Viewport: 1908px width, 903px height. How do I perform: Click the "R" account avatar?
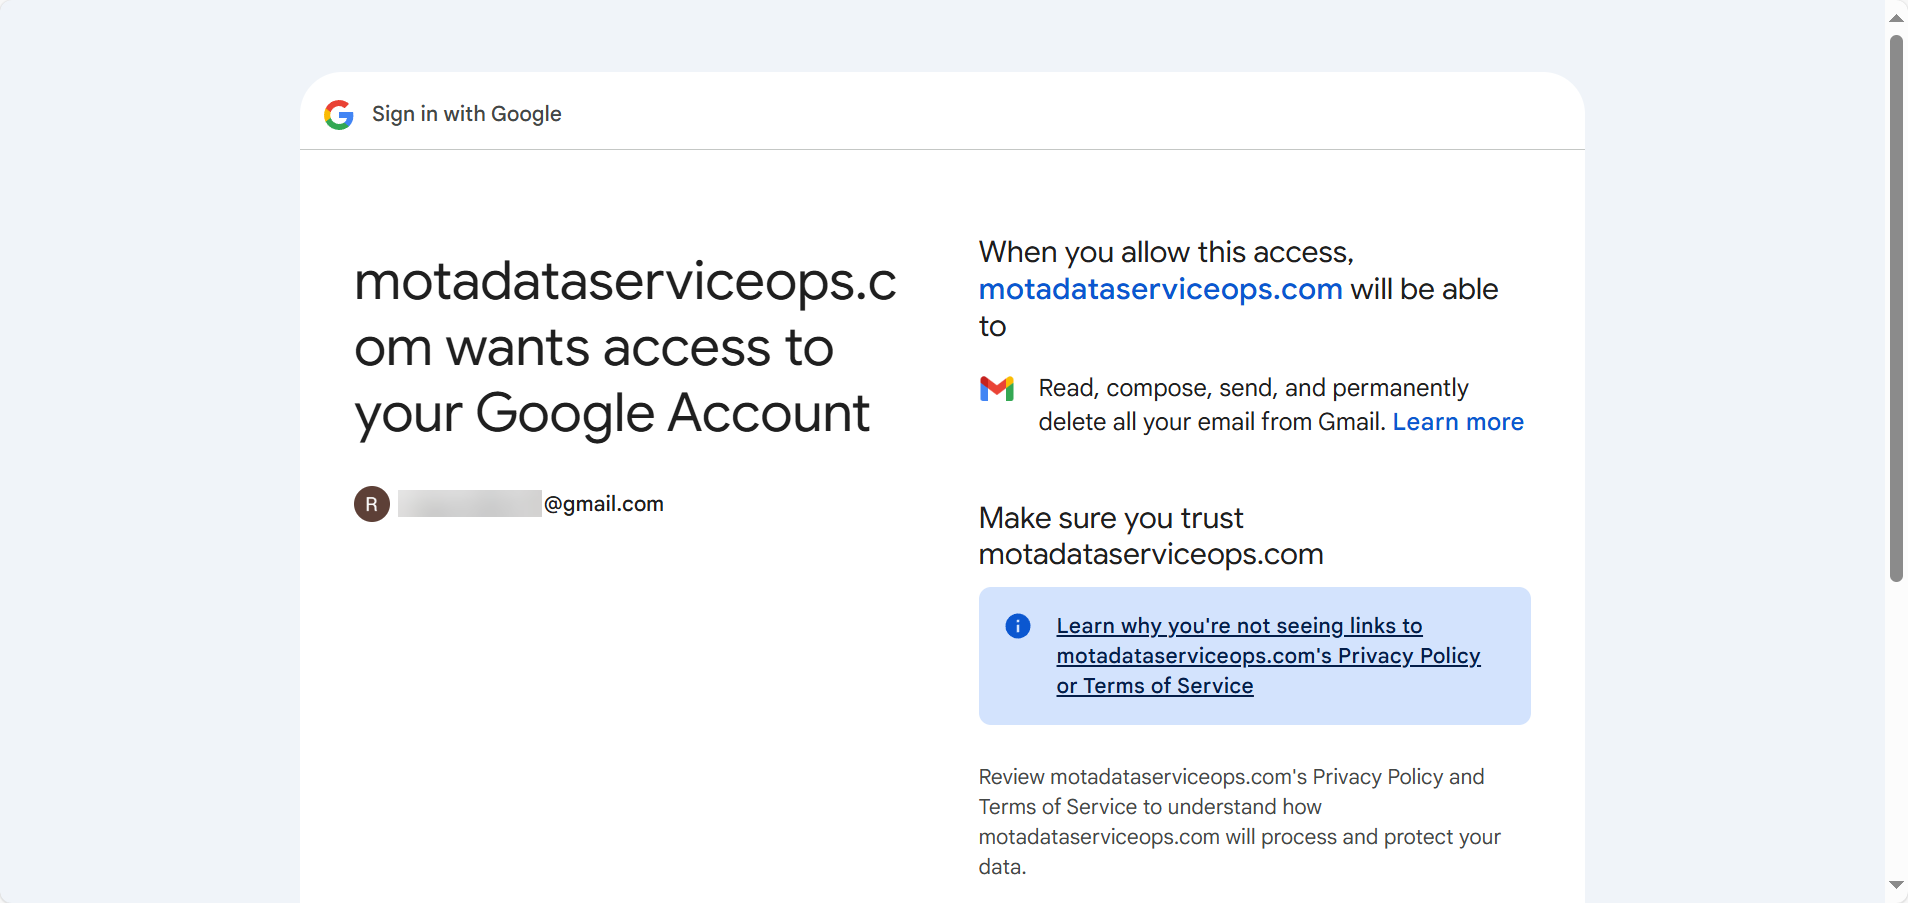coord(372,504)
